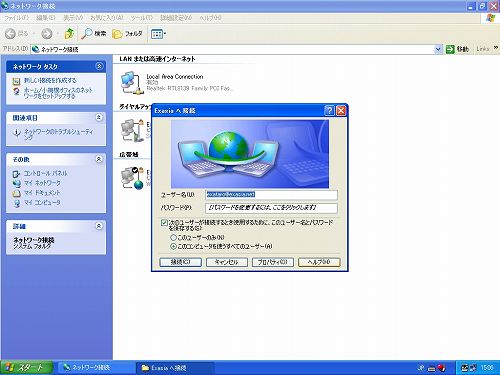Screen dimensions: 500x375
Task: Open the File (ファイル) menu
Action: [x=16, y=18]
